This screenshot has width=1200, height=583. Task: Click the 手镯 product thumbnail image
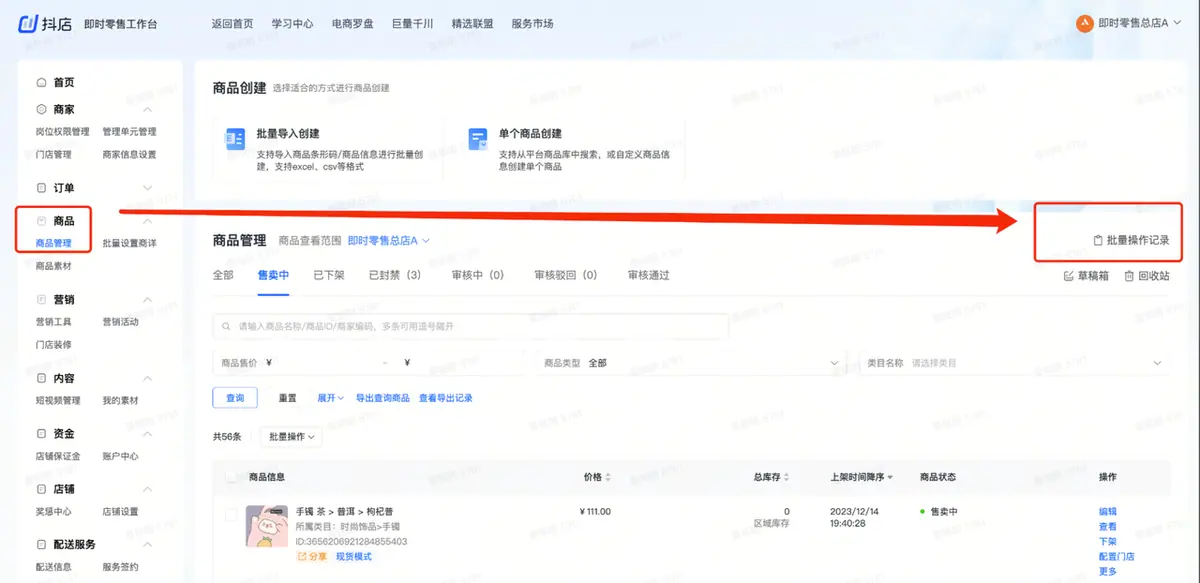point(267,526)
